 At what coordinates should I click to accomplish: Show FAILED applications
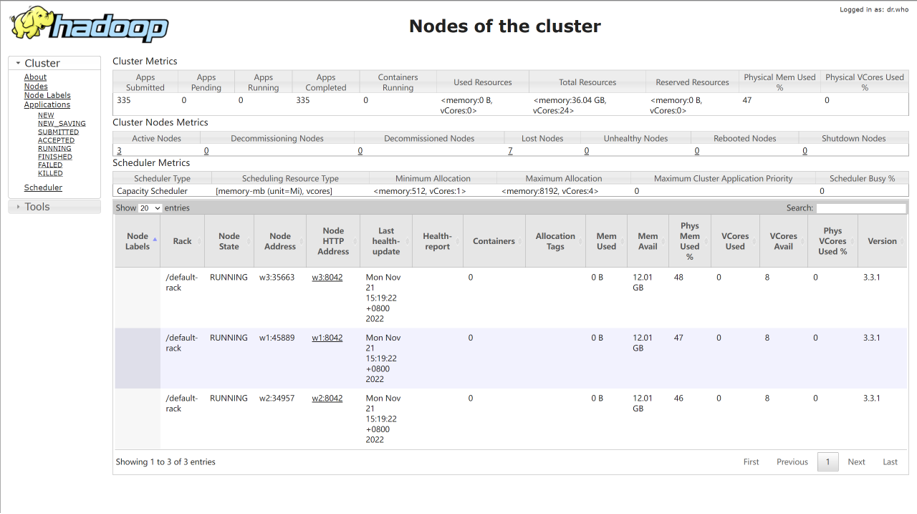pos(50,165)
